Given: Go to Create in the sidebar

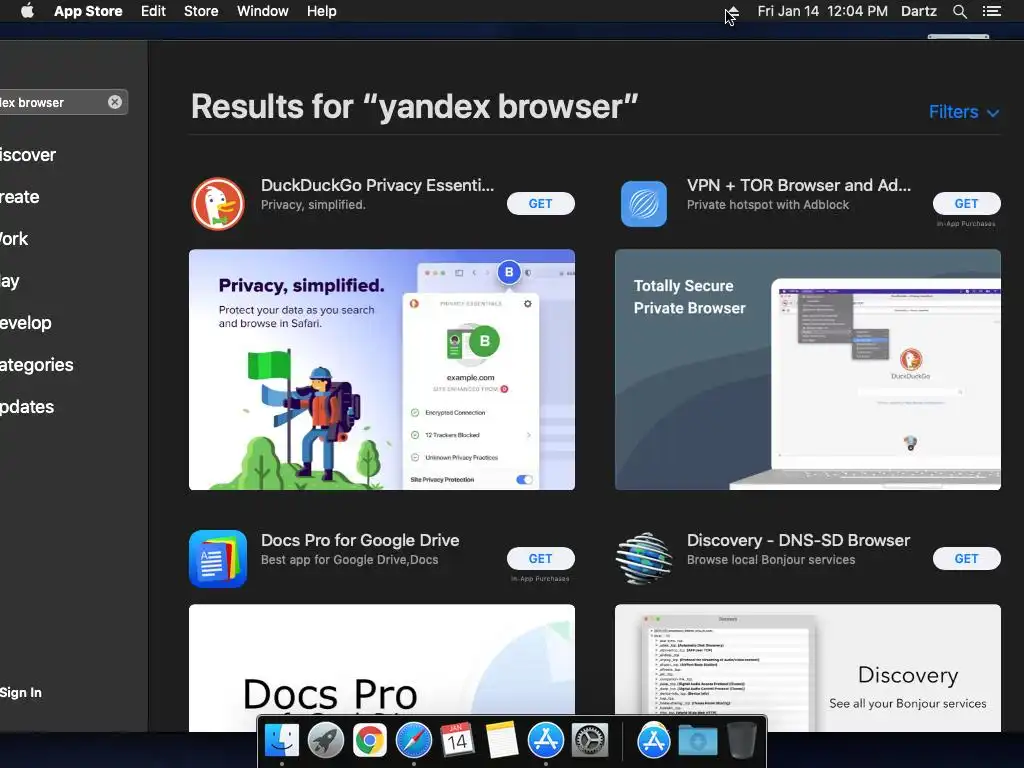Looking at the screenshot, I should pyautogui.click(x=20, y=197).
